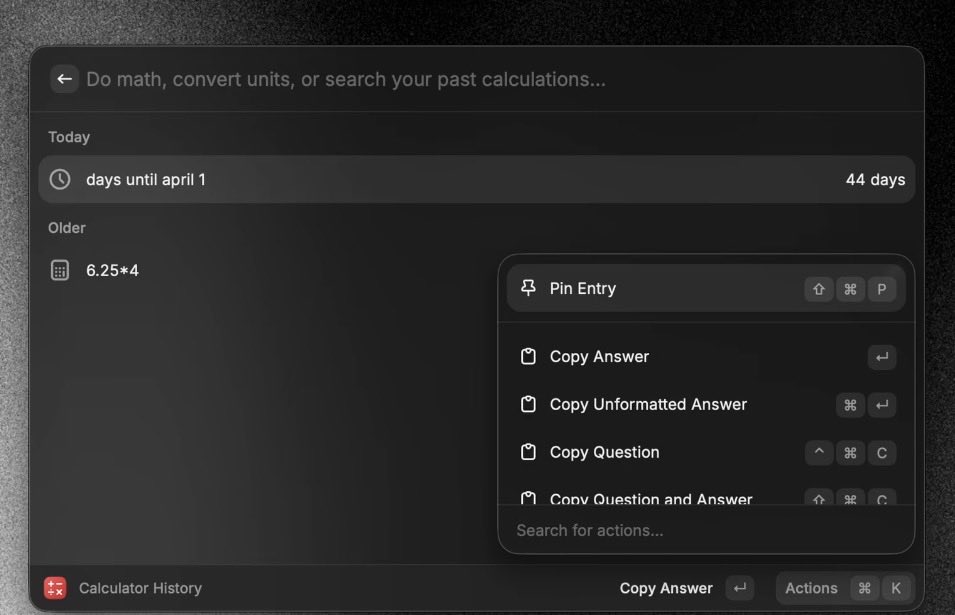Click the 'Older' section header
The height and width of the screenshot is (615, 955).
(x=67, y=228)
